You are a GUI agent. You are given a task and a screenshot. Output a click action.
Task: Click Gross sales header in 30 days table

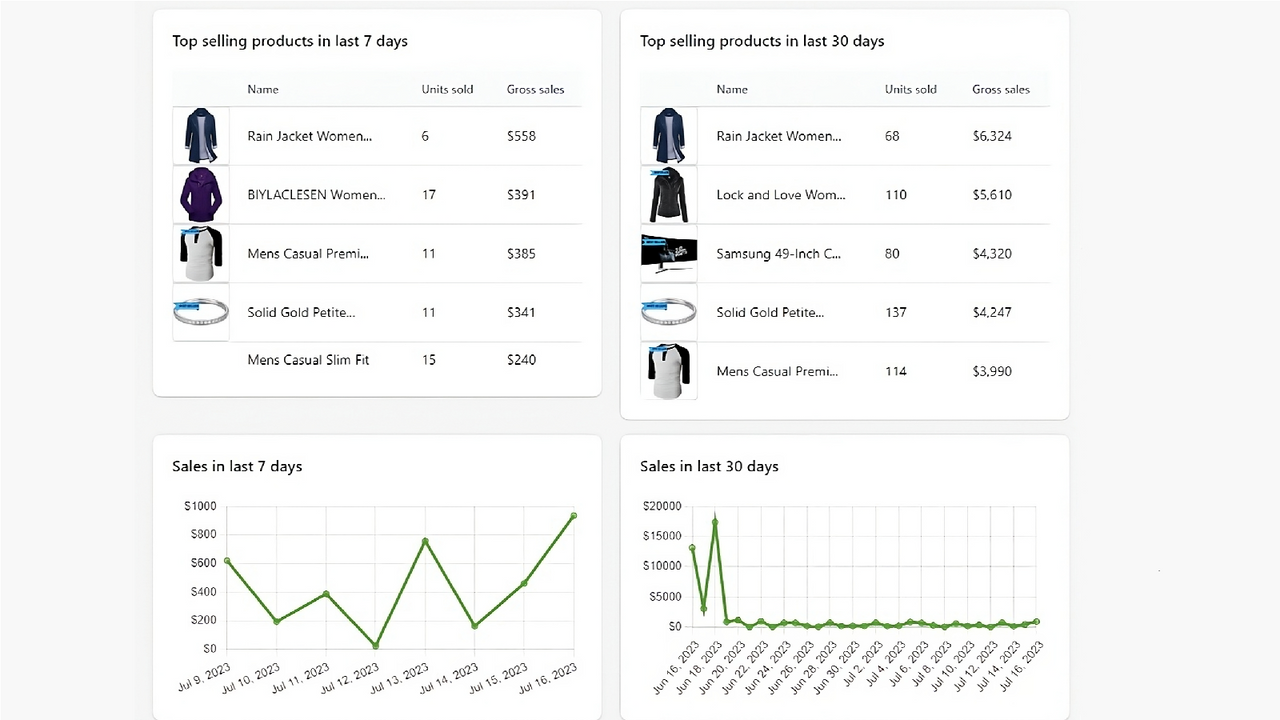(1001, 89)
